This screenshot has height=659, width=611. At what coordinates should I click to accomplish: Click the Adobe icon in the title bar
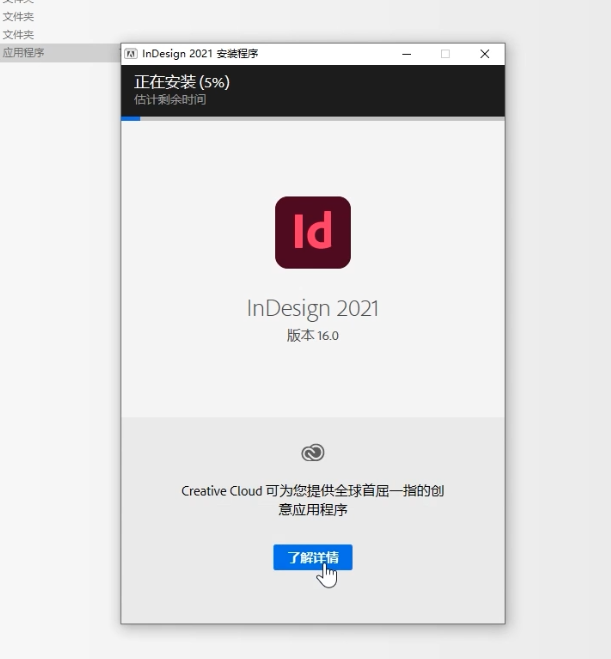tap(131, 54)
